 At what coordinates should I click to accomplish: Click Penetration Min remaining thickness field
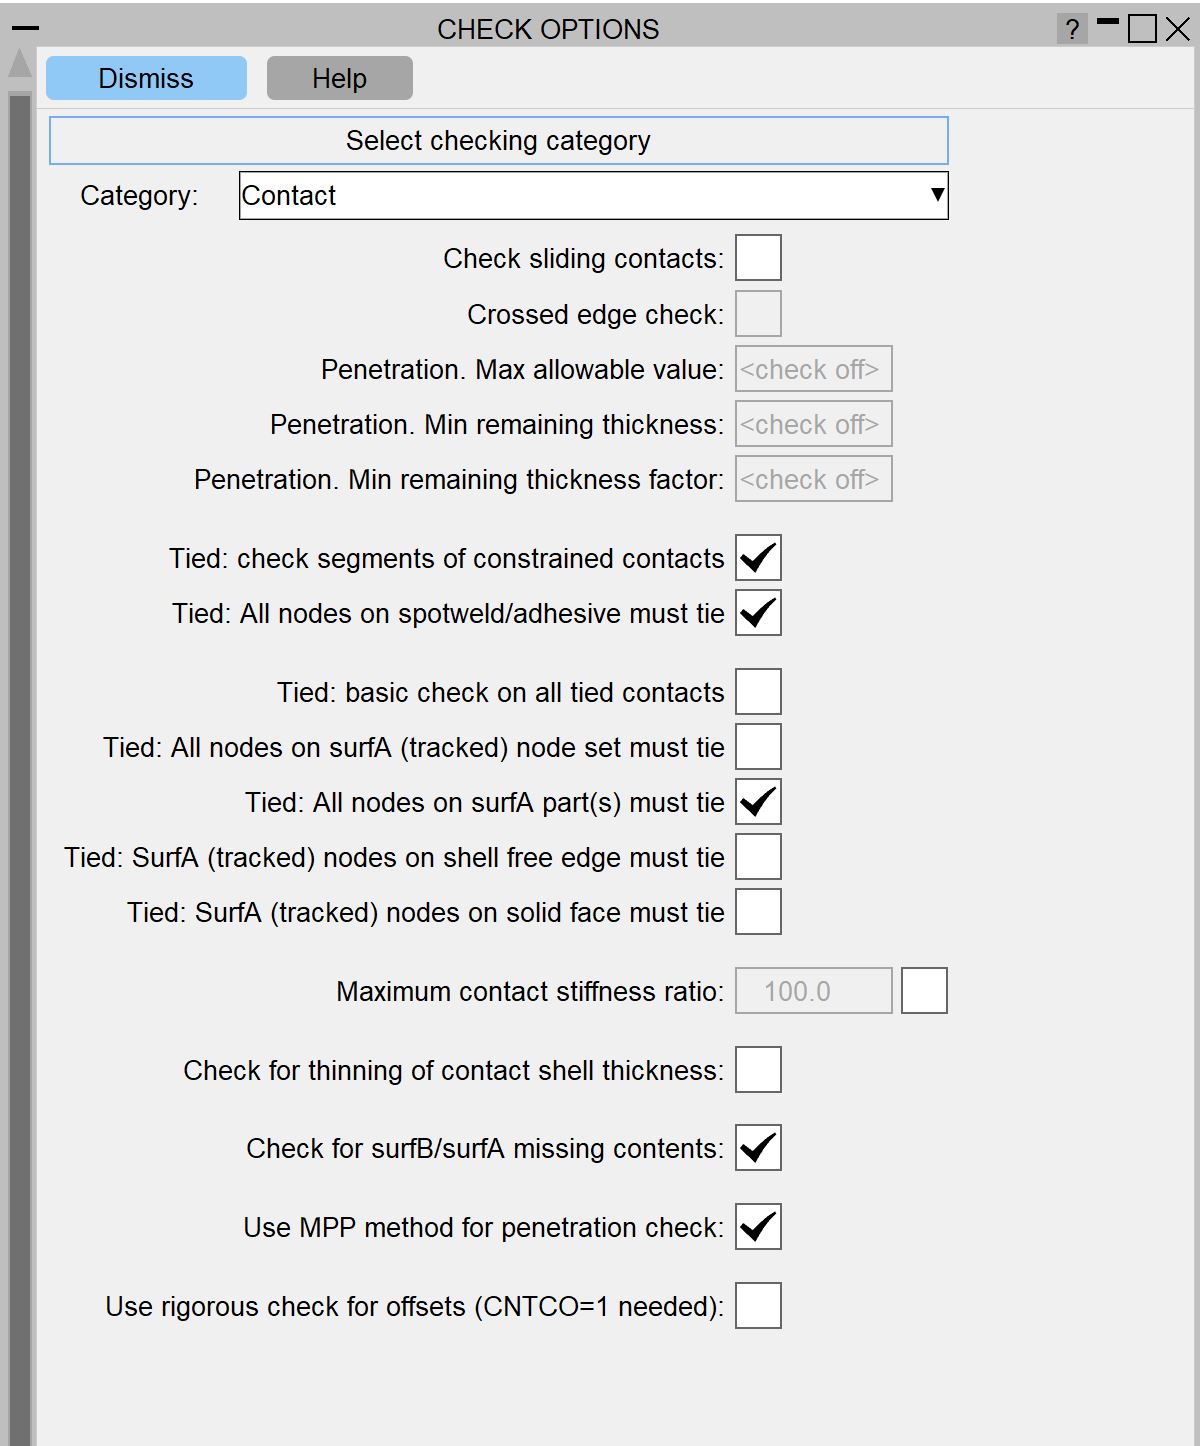click(x=813, y=424)
